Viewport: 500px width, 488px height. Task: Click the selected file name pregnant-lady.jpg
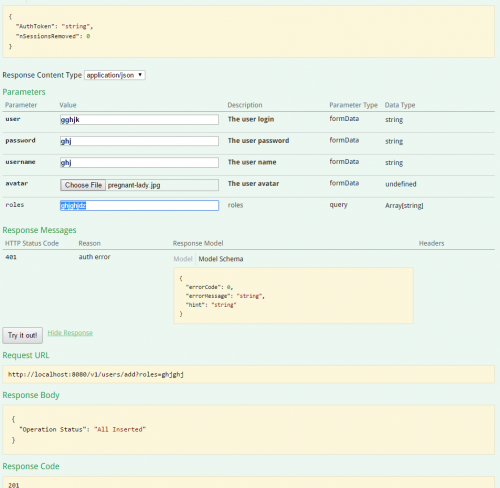[134, 185]
